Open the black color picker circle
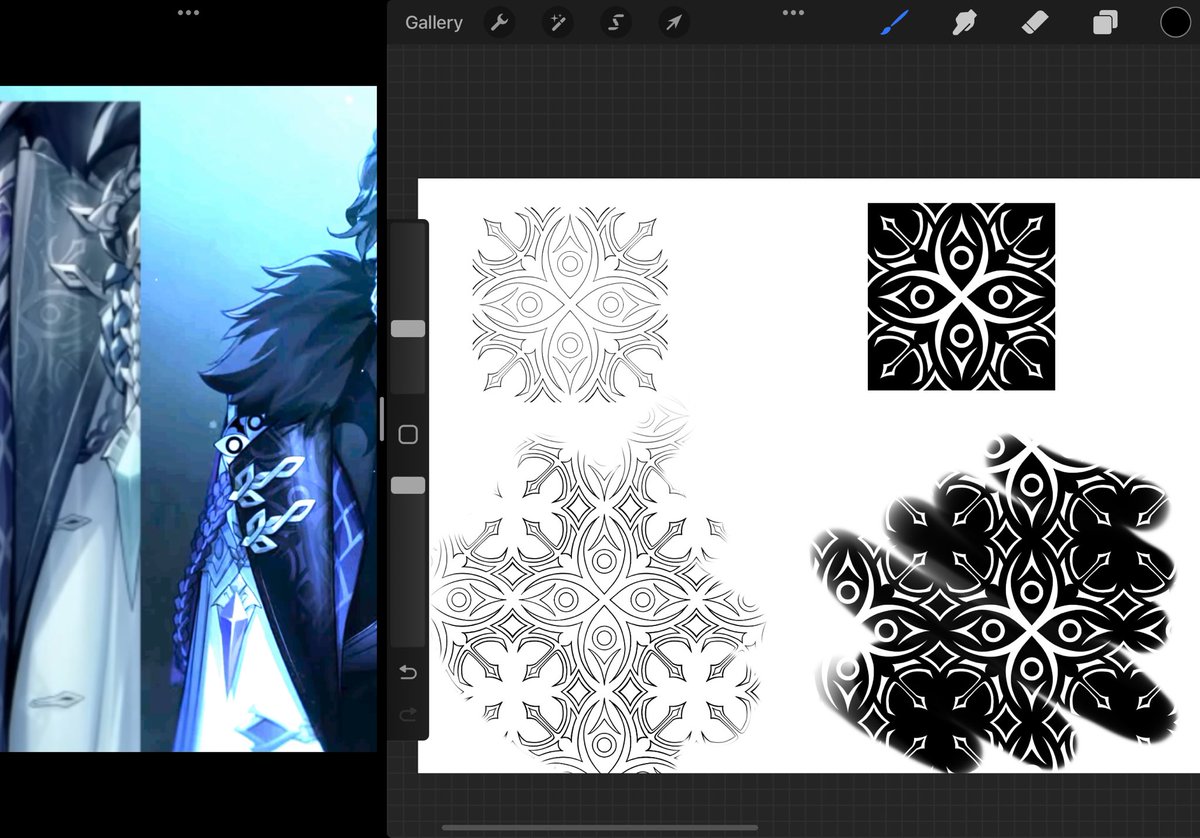Viewport: 1200px width, 838px height. pos(1175,22)
